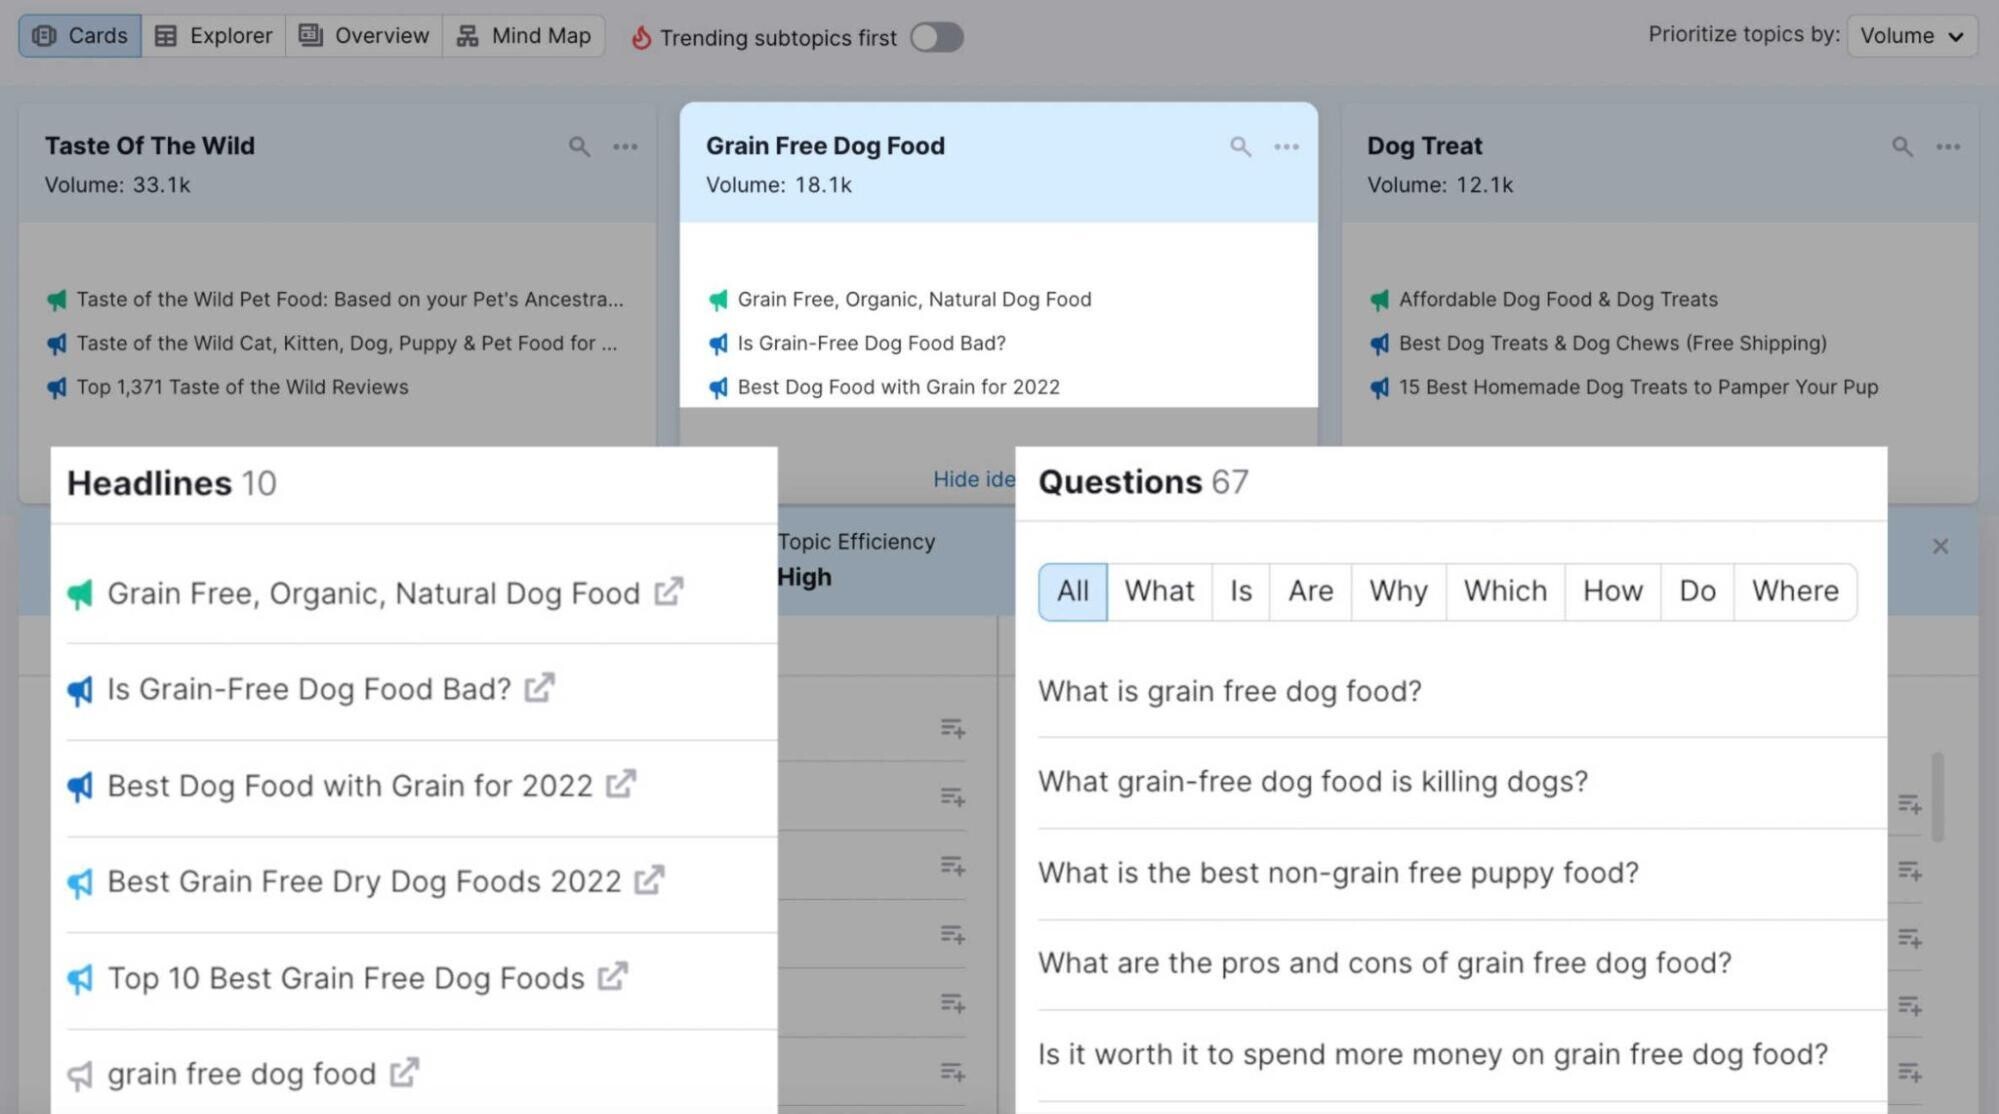The width and height of the screenshot is (1999, 1114).
Task: Click the Why filter tab in Questions
Action: pos(1398,591)
